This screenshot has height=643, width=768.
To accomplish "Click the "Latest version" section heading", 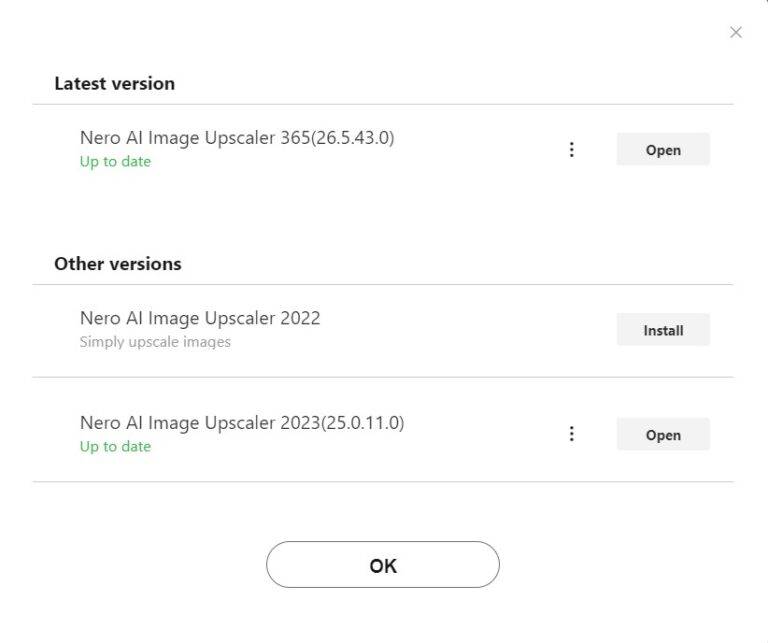I will (x=114, y=84).
